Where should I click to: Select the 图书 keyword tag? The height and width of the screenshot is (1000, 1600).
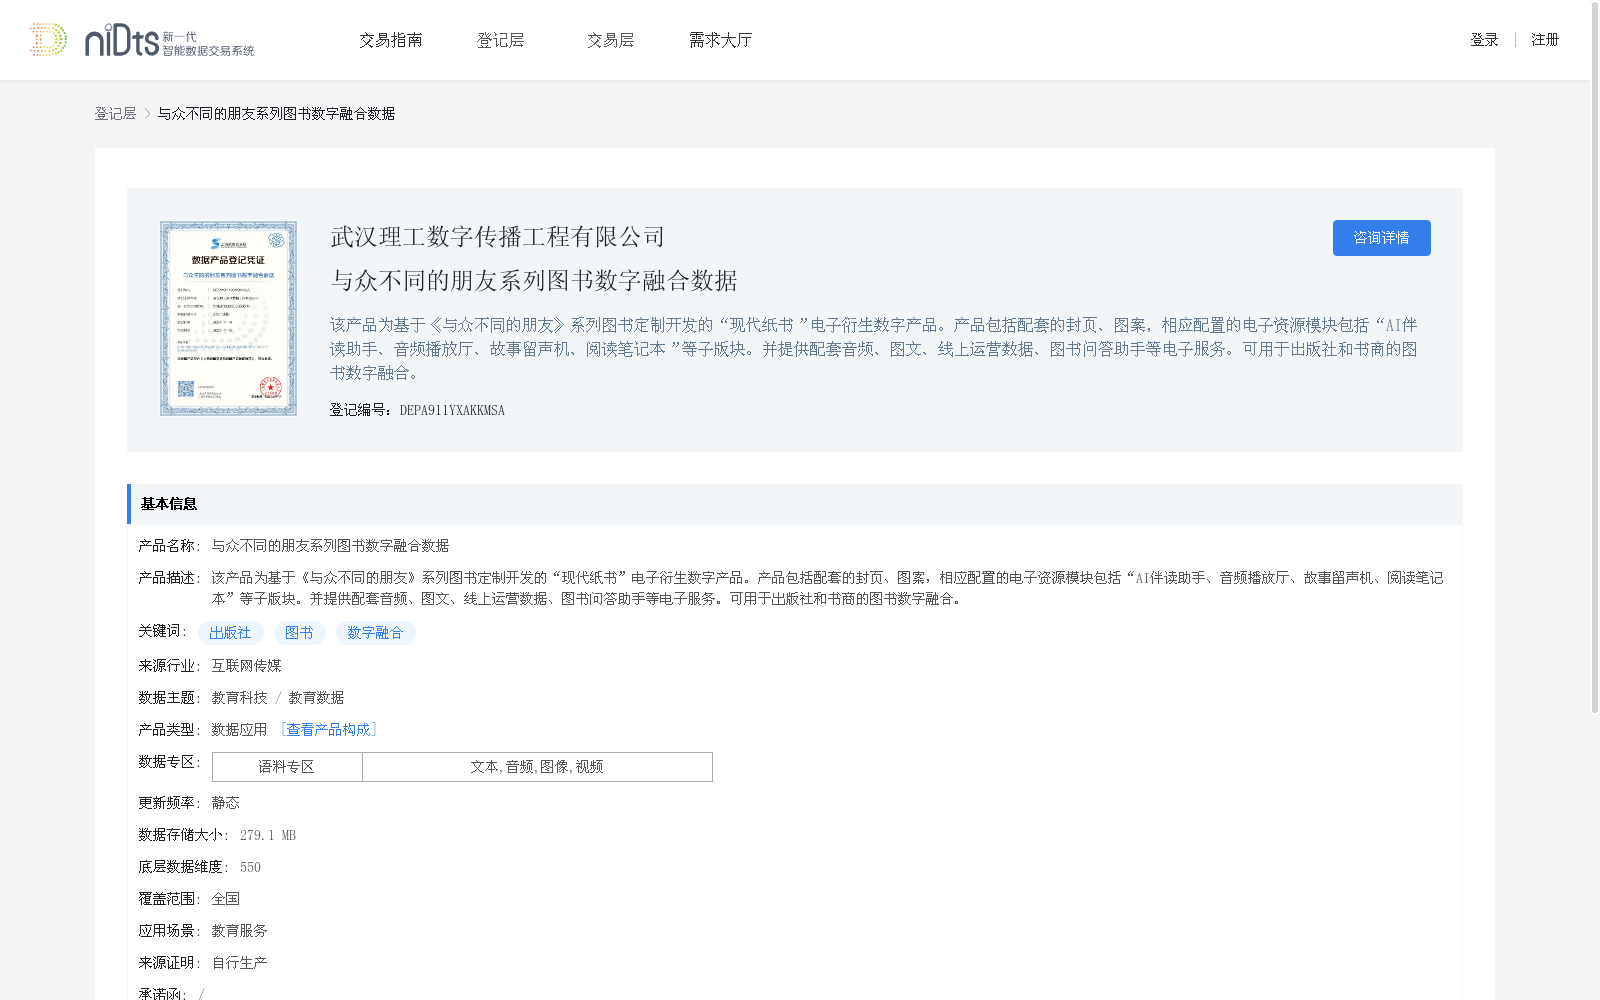300,633
